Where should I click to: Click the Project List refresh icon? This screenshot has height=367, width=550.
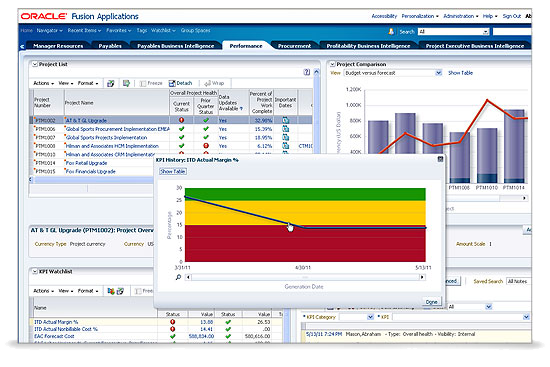pyautogui.click(x=110, y=84)
